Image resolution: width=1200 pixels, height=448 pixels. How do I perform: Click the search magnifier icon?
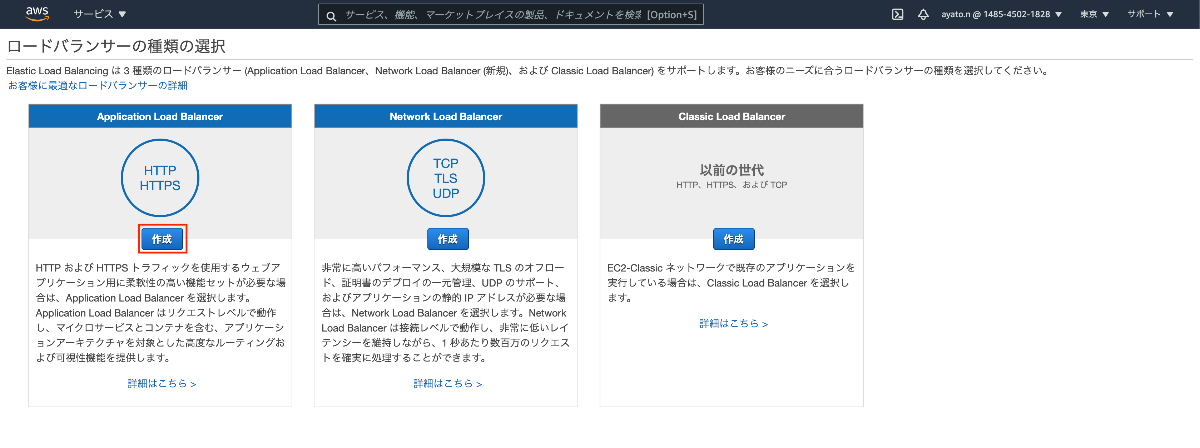coord(331,15)
